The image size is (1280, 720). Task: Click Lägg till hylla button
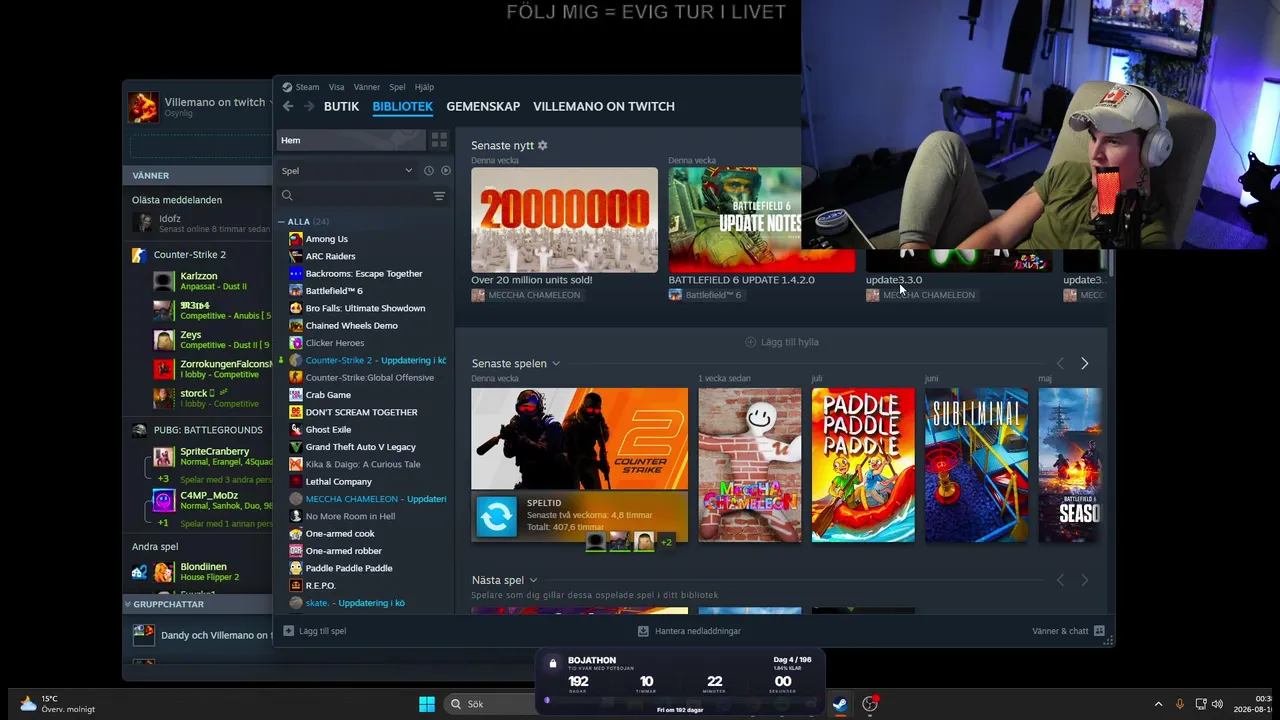[x=782, y=342]
